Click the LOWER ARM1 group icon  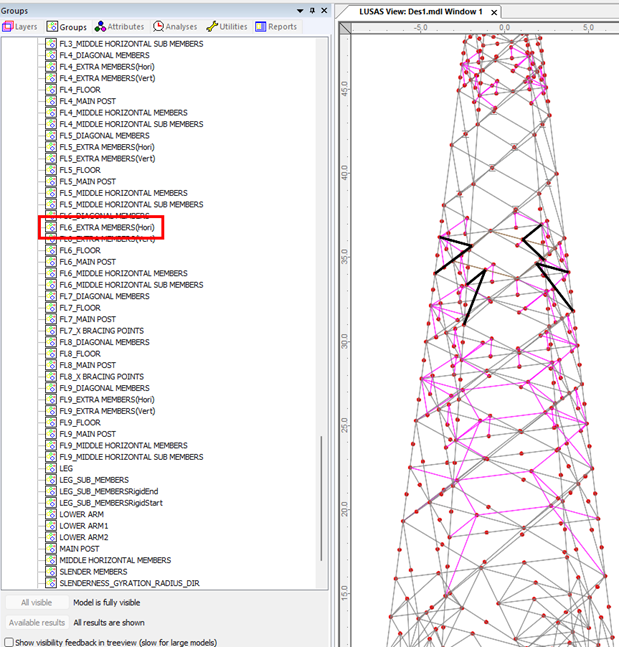tap(51, 526)
